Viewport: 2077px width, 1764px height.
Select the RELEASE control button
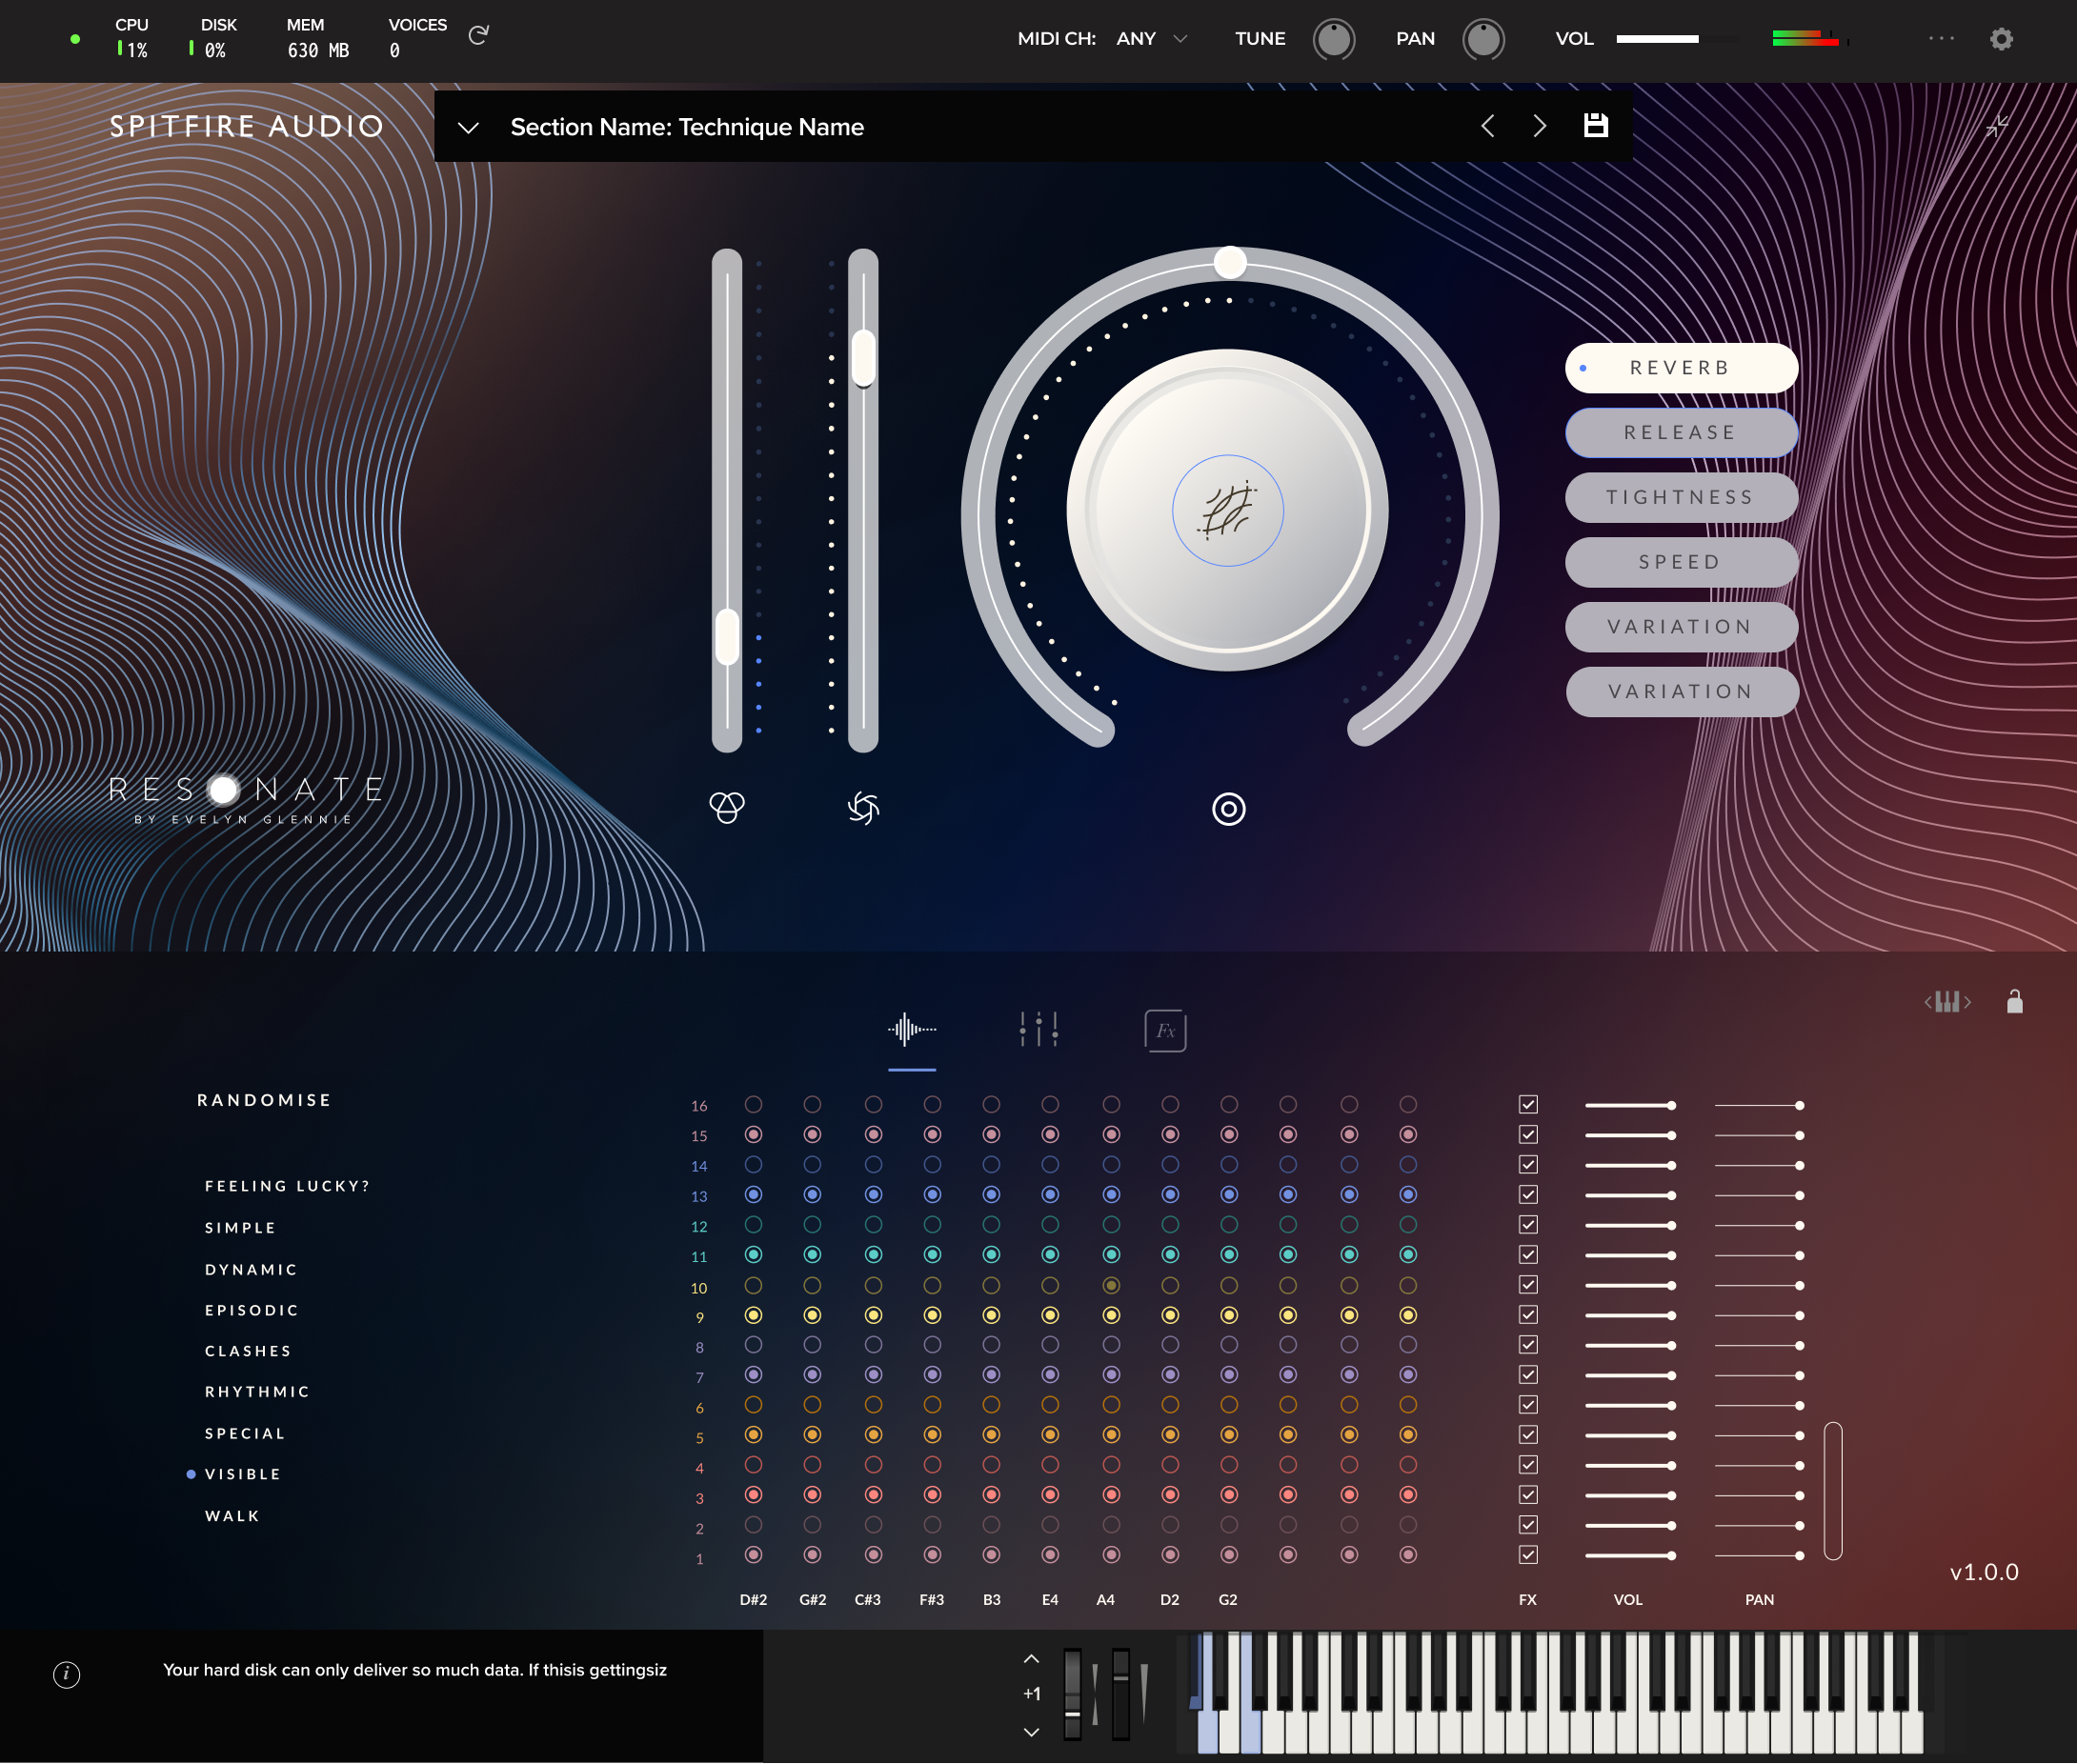[1681, 433]
